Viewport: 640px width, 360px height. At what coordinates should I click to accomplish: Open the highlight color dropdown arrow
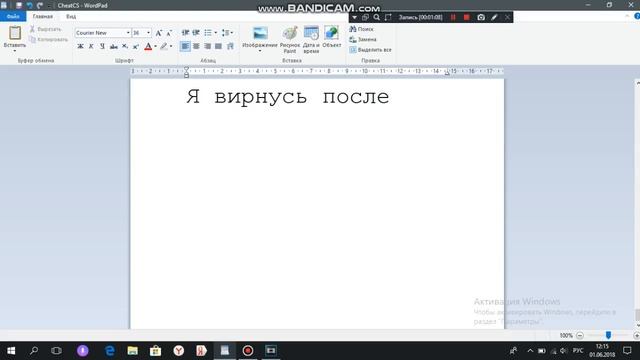171,46
